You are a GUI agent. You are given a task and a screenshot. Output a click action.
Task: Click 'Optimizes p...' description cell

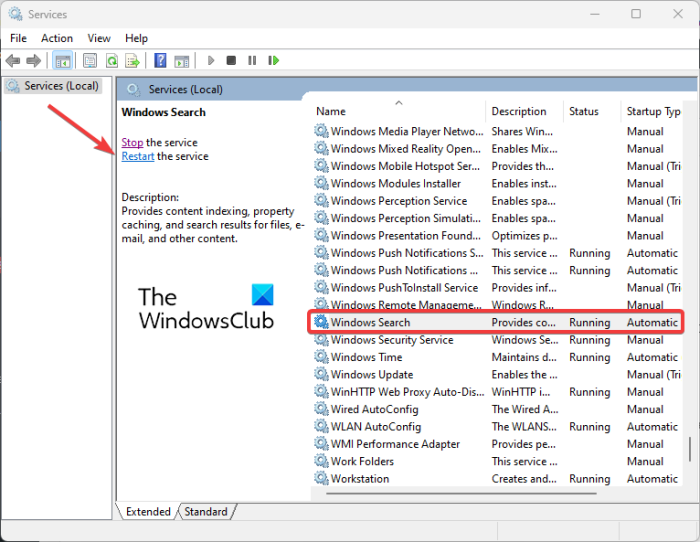(x=524, y=235)
